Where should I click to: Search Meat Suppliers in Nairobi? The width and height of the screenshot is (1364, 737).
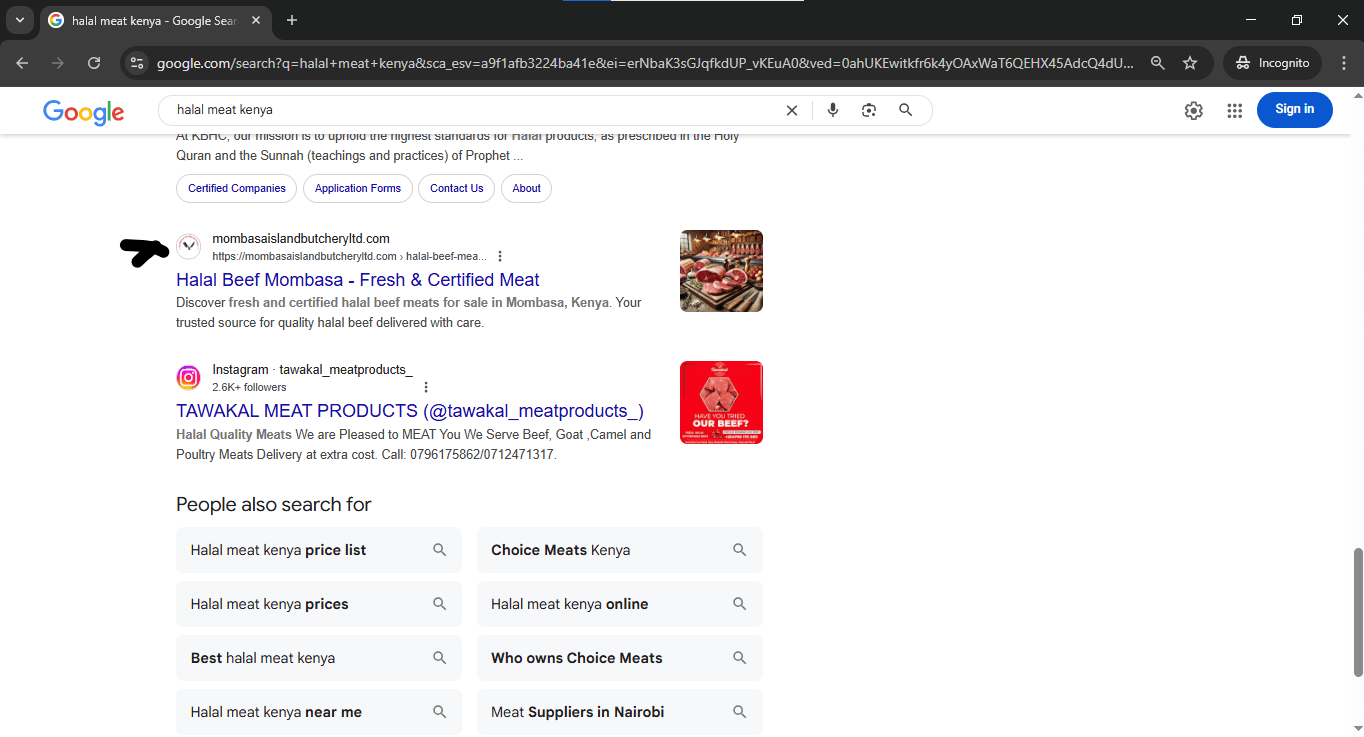[x=620, y=712]
